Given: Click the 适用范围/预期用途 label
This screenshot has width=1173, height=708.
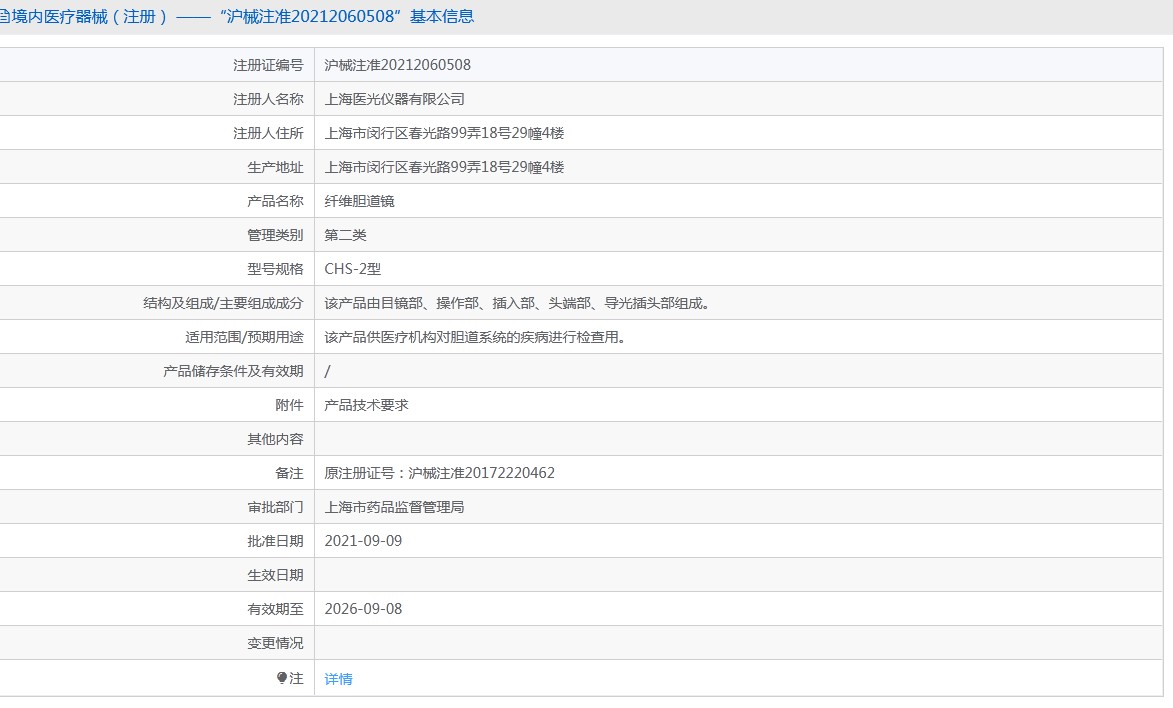Looking at the screenshot, I should pyautogui.click(x=244, y=338).
